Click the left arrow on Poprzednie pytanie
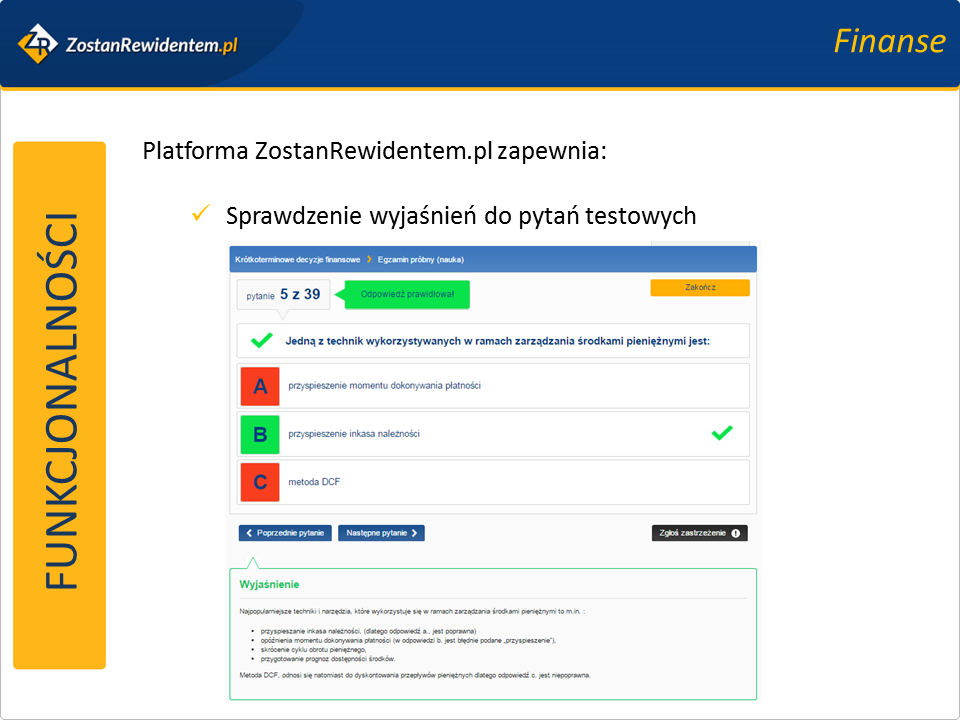960x720 pixels. click(x=249, y=534)
